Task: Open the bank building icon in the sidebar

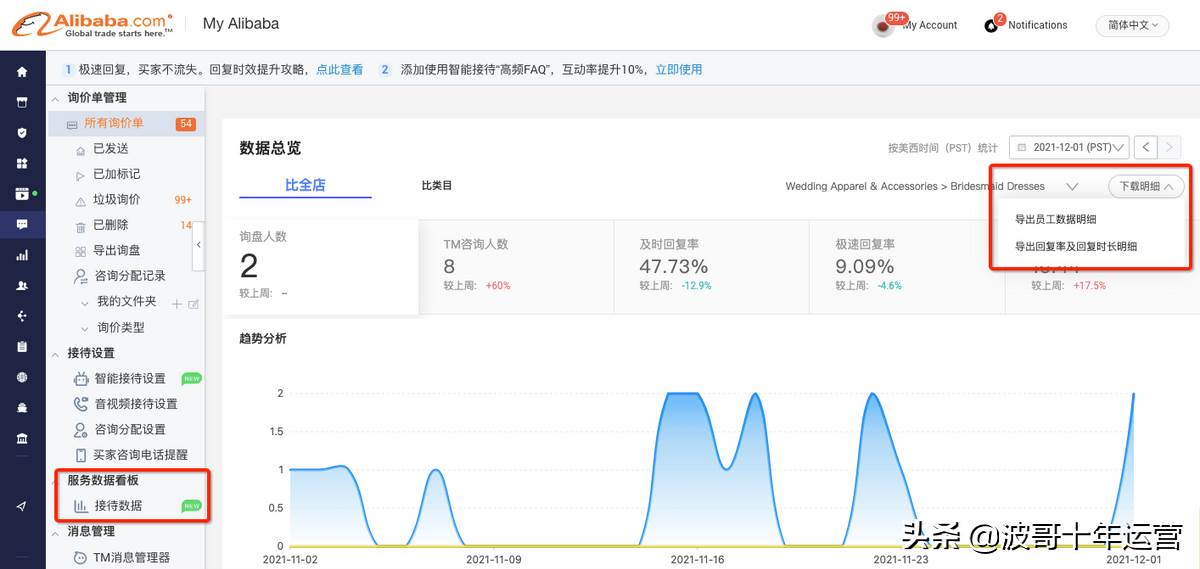Action: pos(22,438)
